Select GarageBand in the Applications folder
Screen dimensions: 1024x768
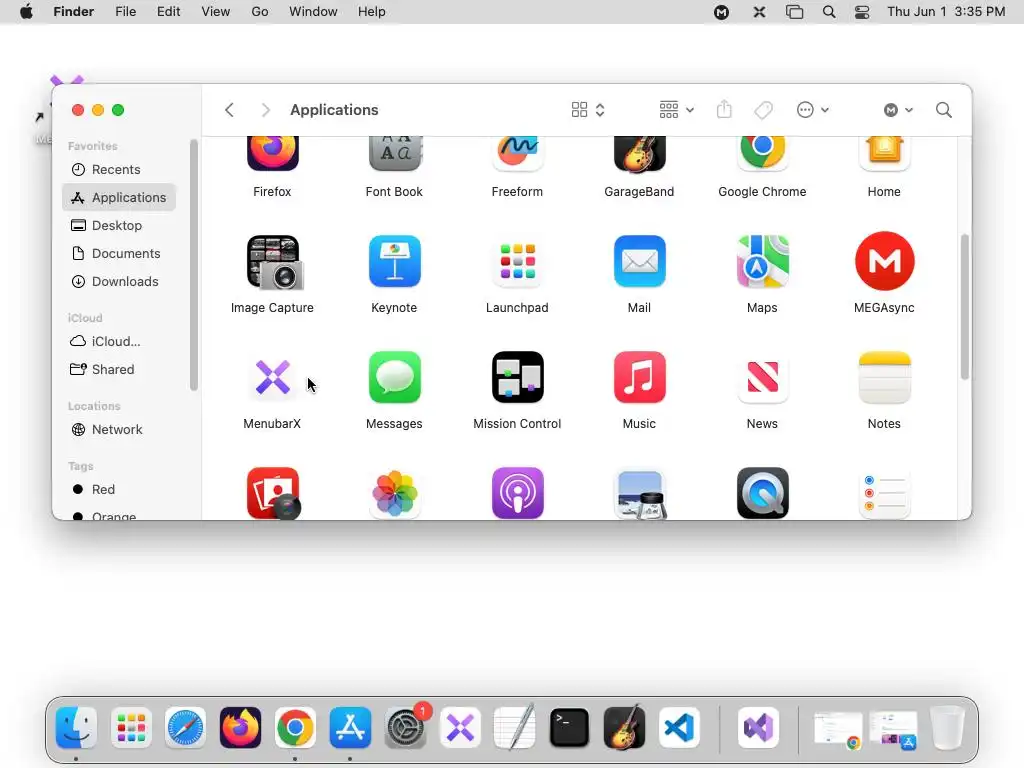coord(639,153)
